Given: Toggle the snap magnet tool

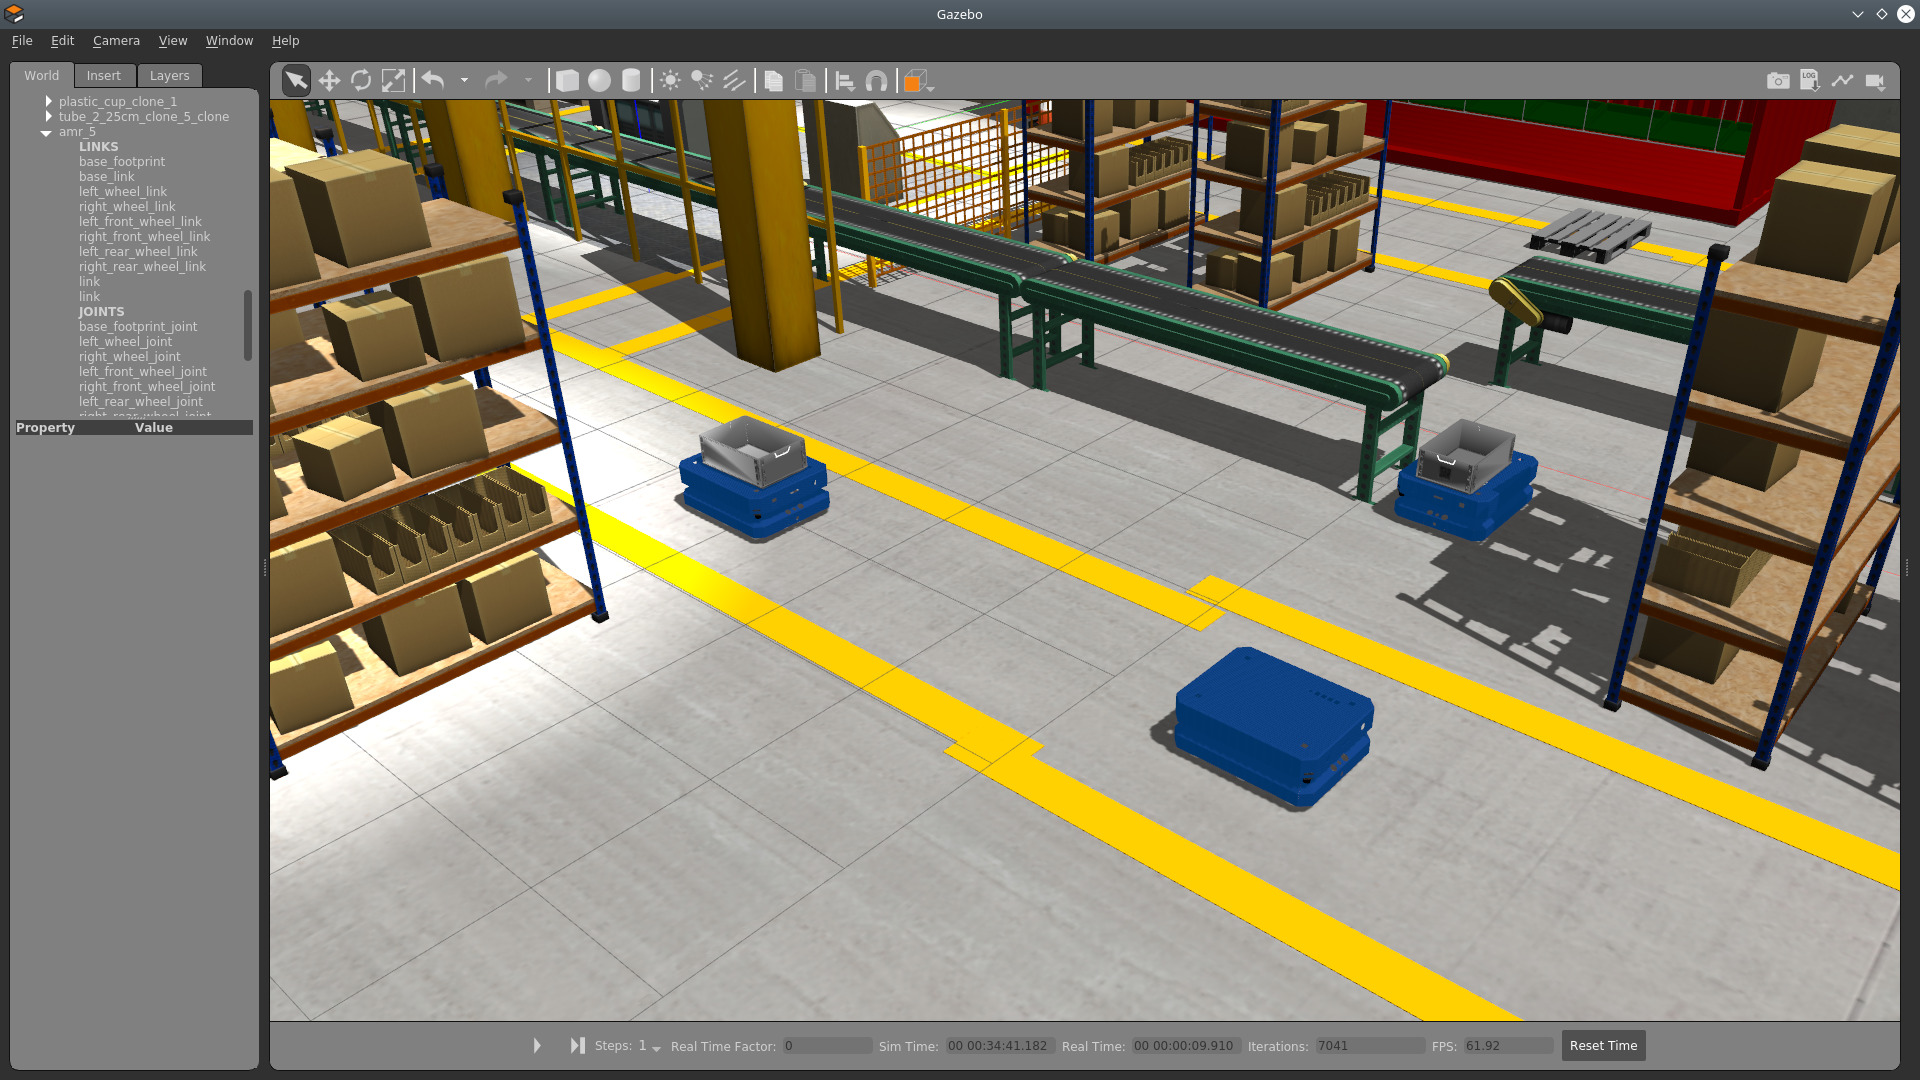Looking at the screenshot, I should 876,81.
